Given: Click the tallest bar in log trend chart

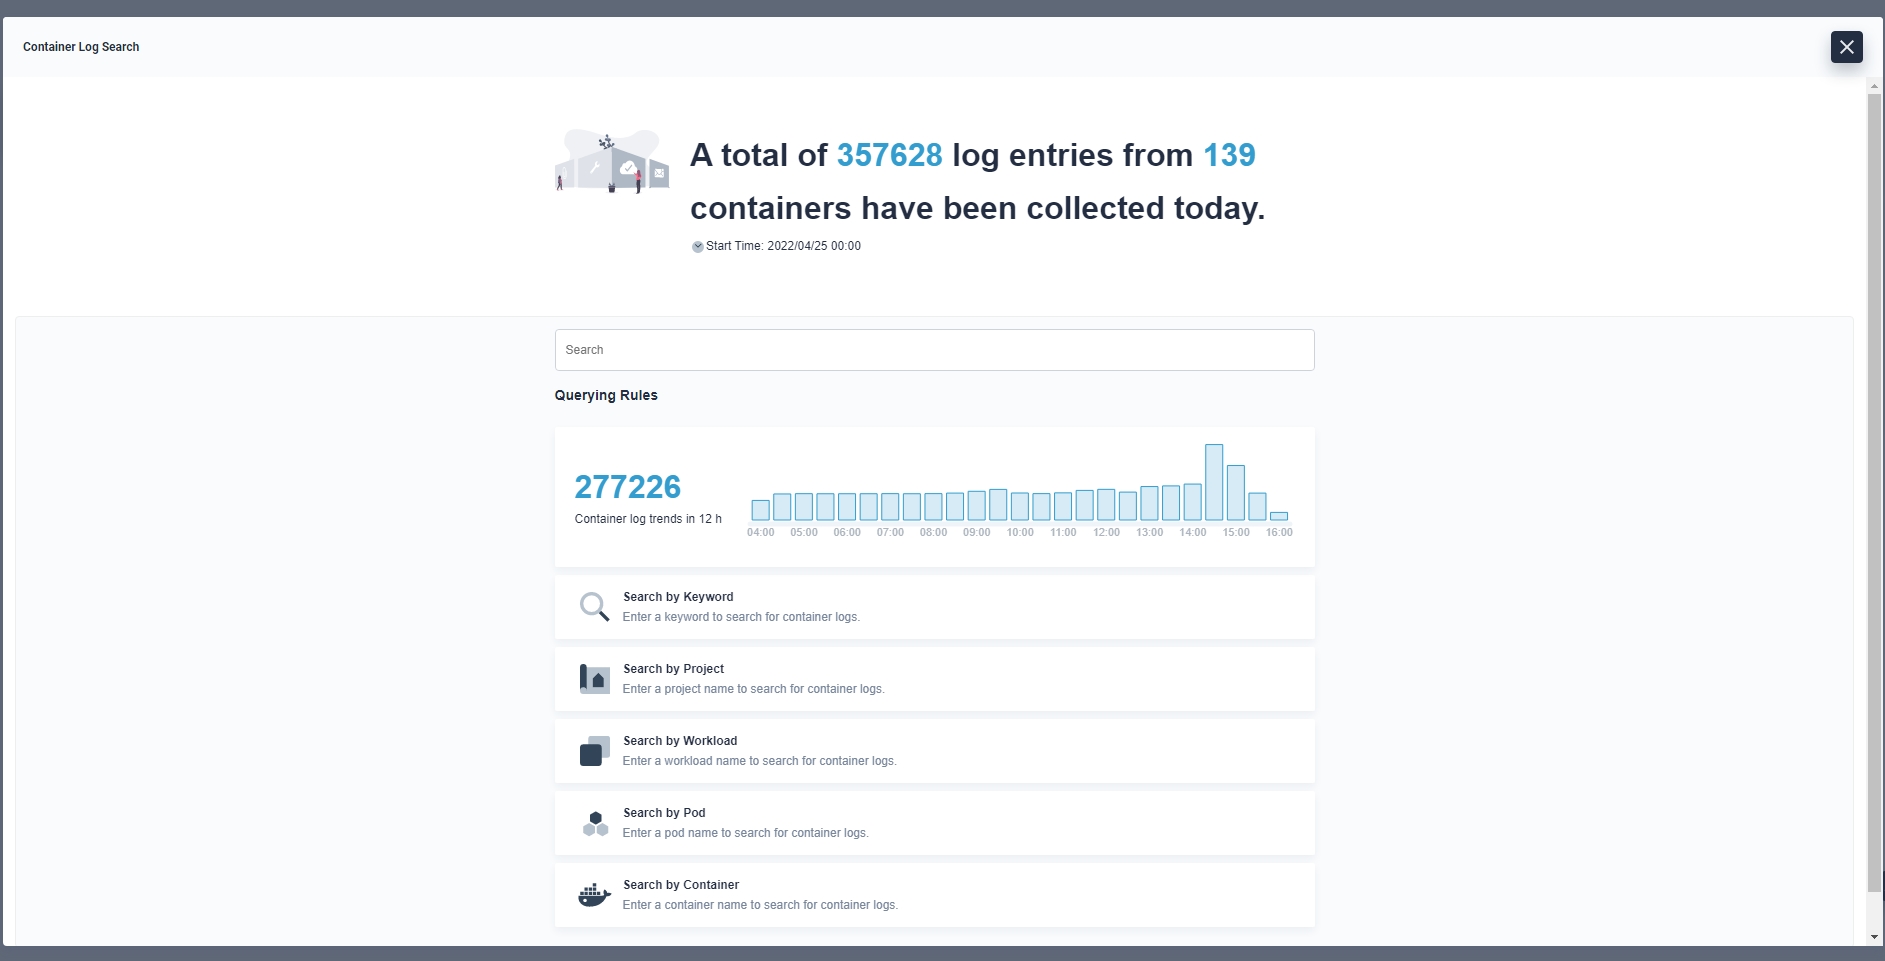Looking at the screenshot, I should (x=1214, y=483).
